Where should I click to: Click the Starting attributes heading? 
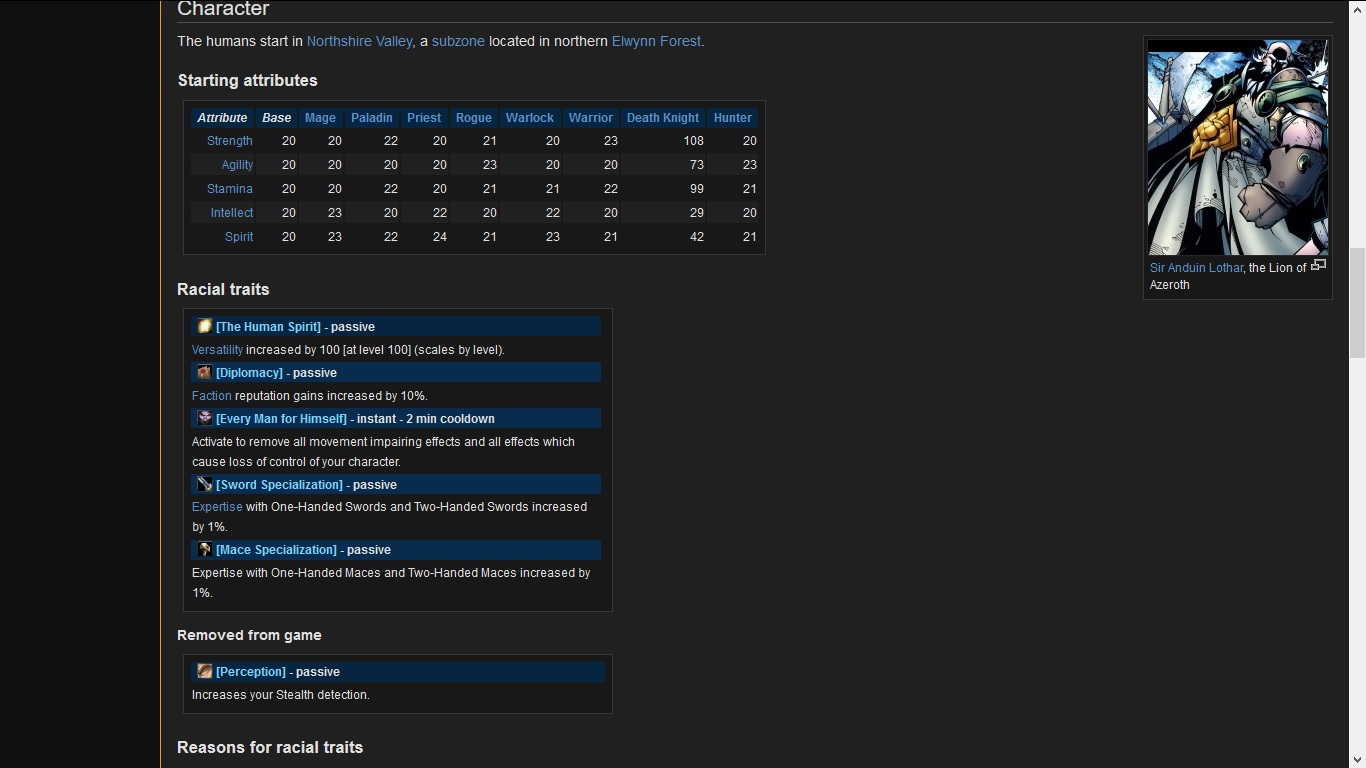(248, 80)
